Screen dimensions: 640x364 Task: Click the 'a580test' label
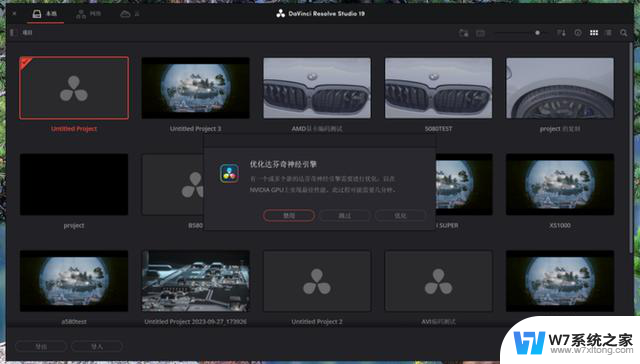74,322
